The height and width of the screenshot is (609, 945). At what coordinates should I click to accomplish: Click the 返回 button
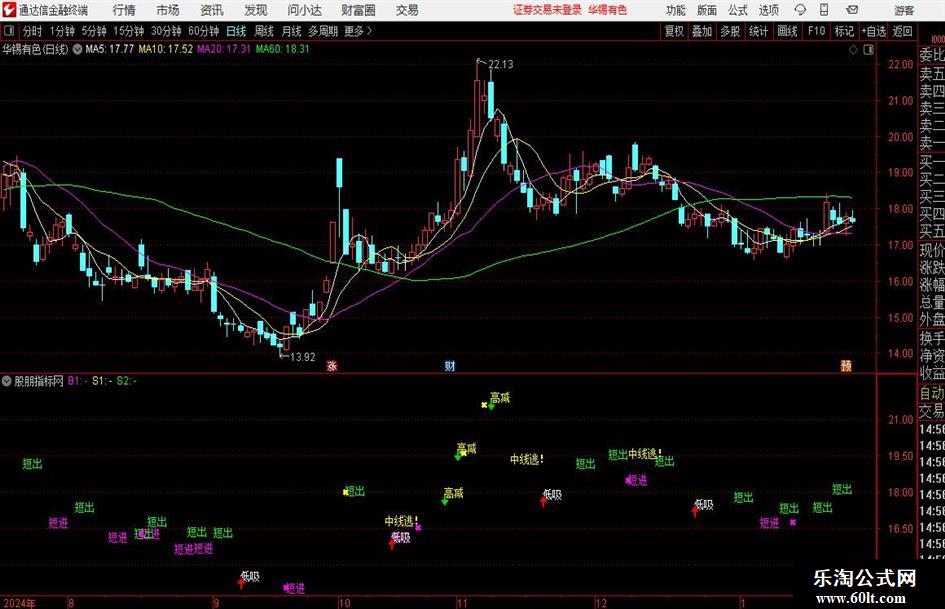902,31
